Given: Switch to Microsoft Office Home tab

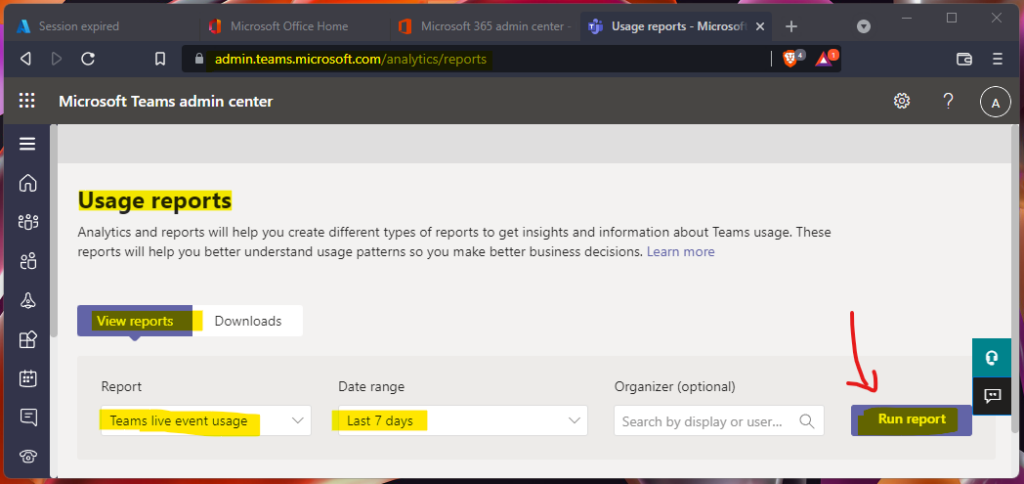Looking at the screenshot, I should click(x=295, y=27).
